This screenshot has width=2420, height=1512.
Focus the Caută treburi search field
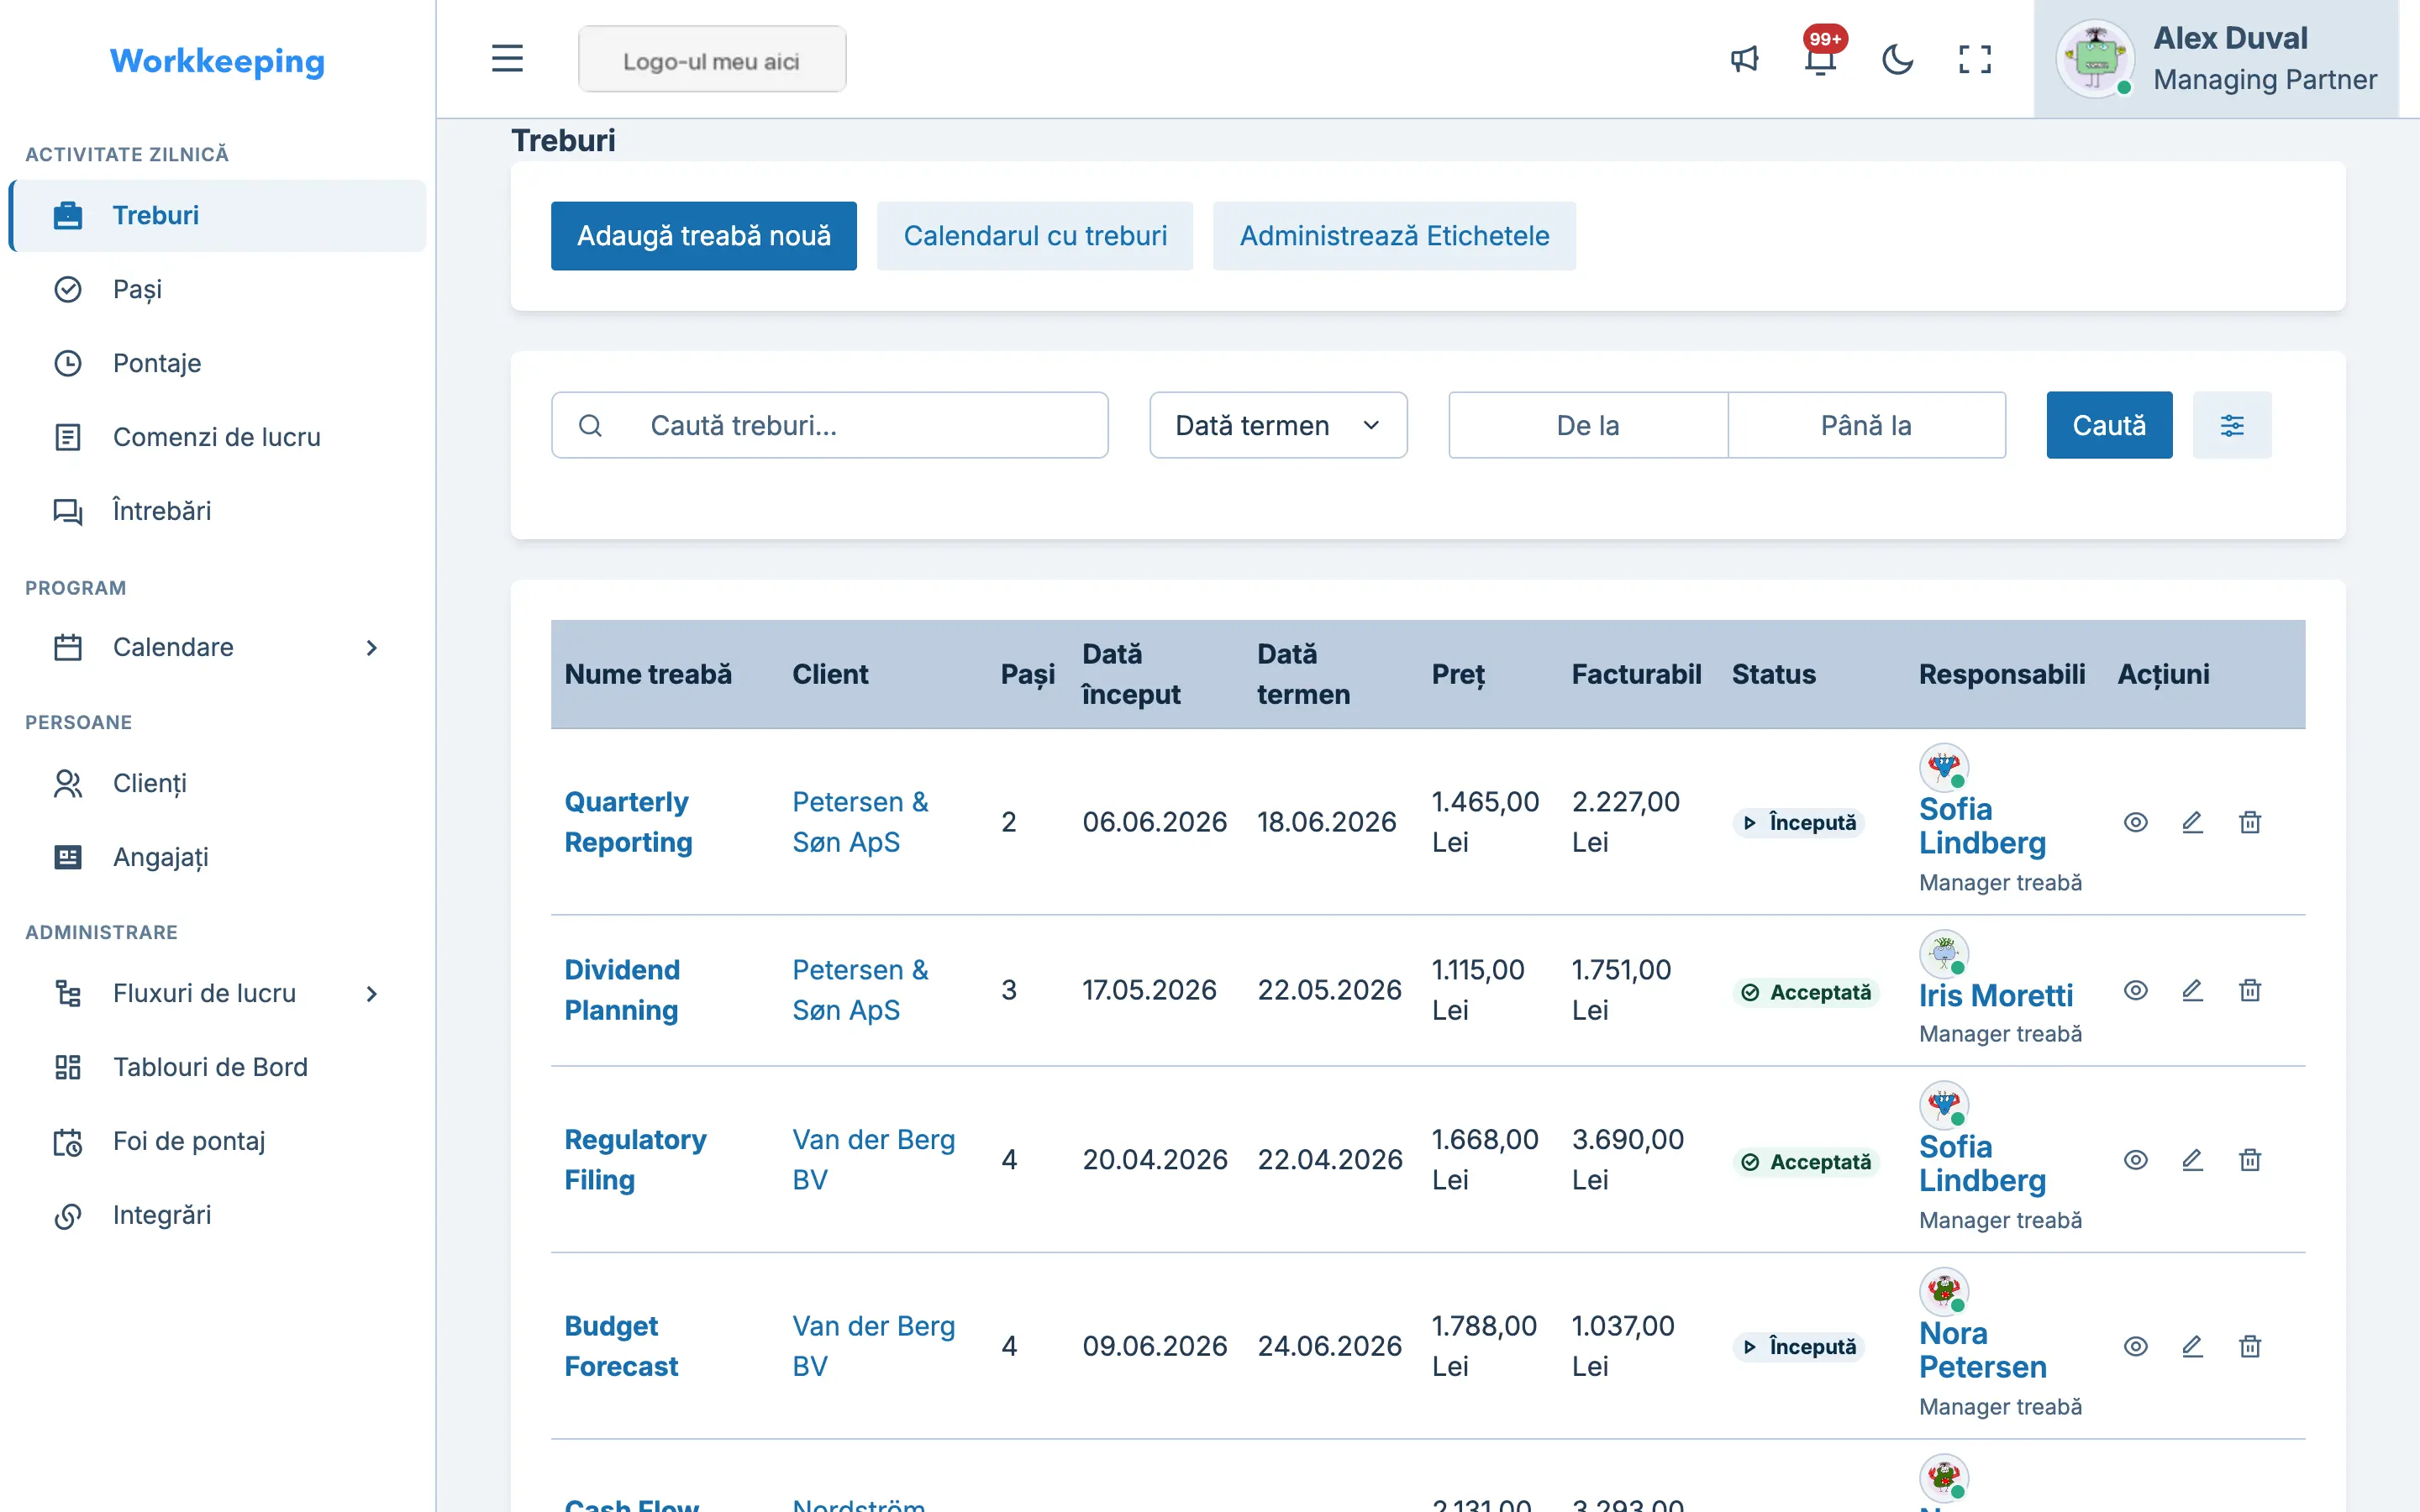point(829,425)
